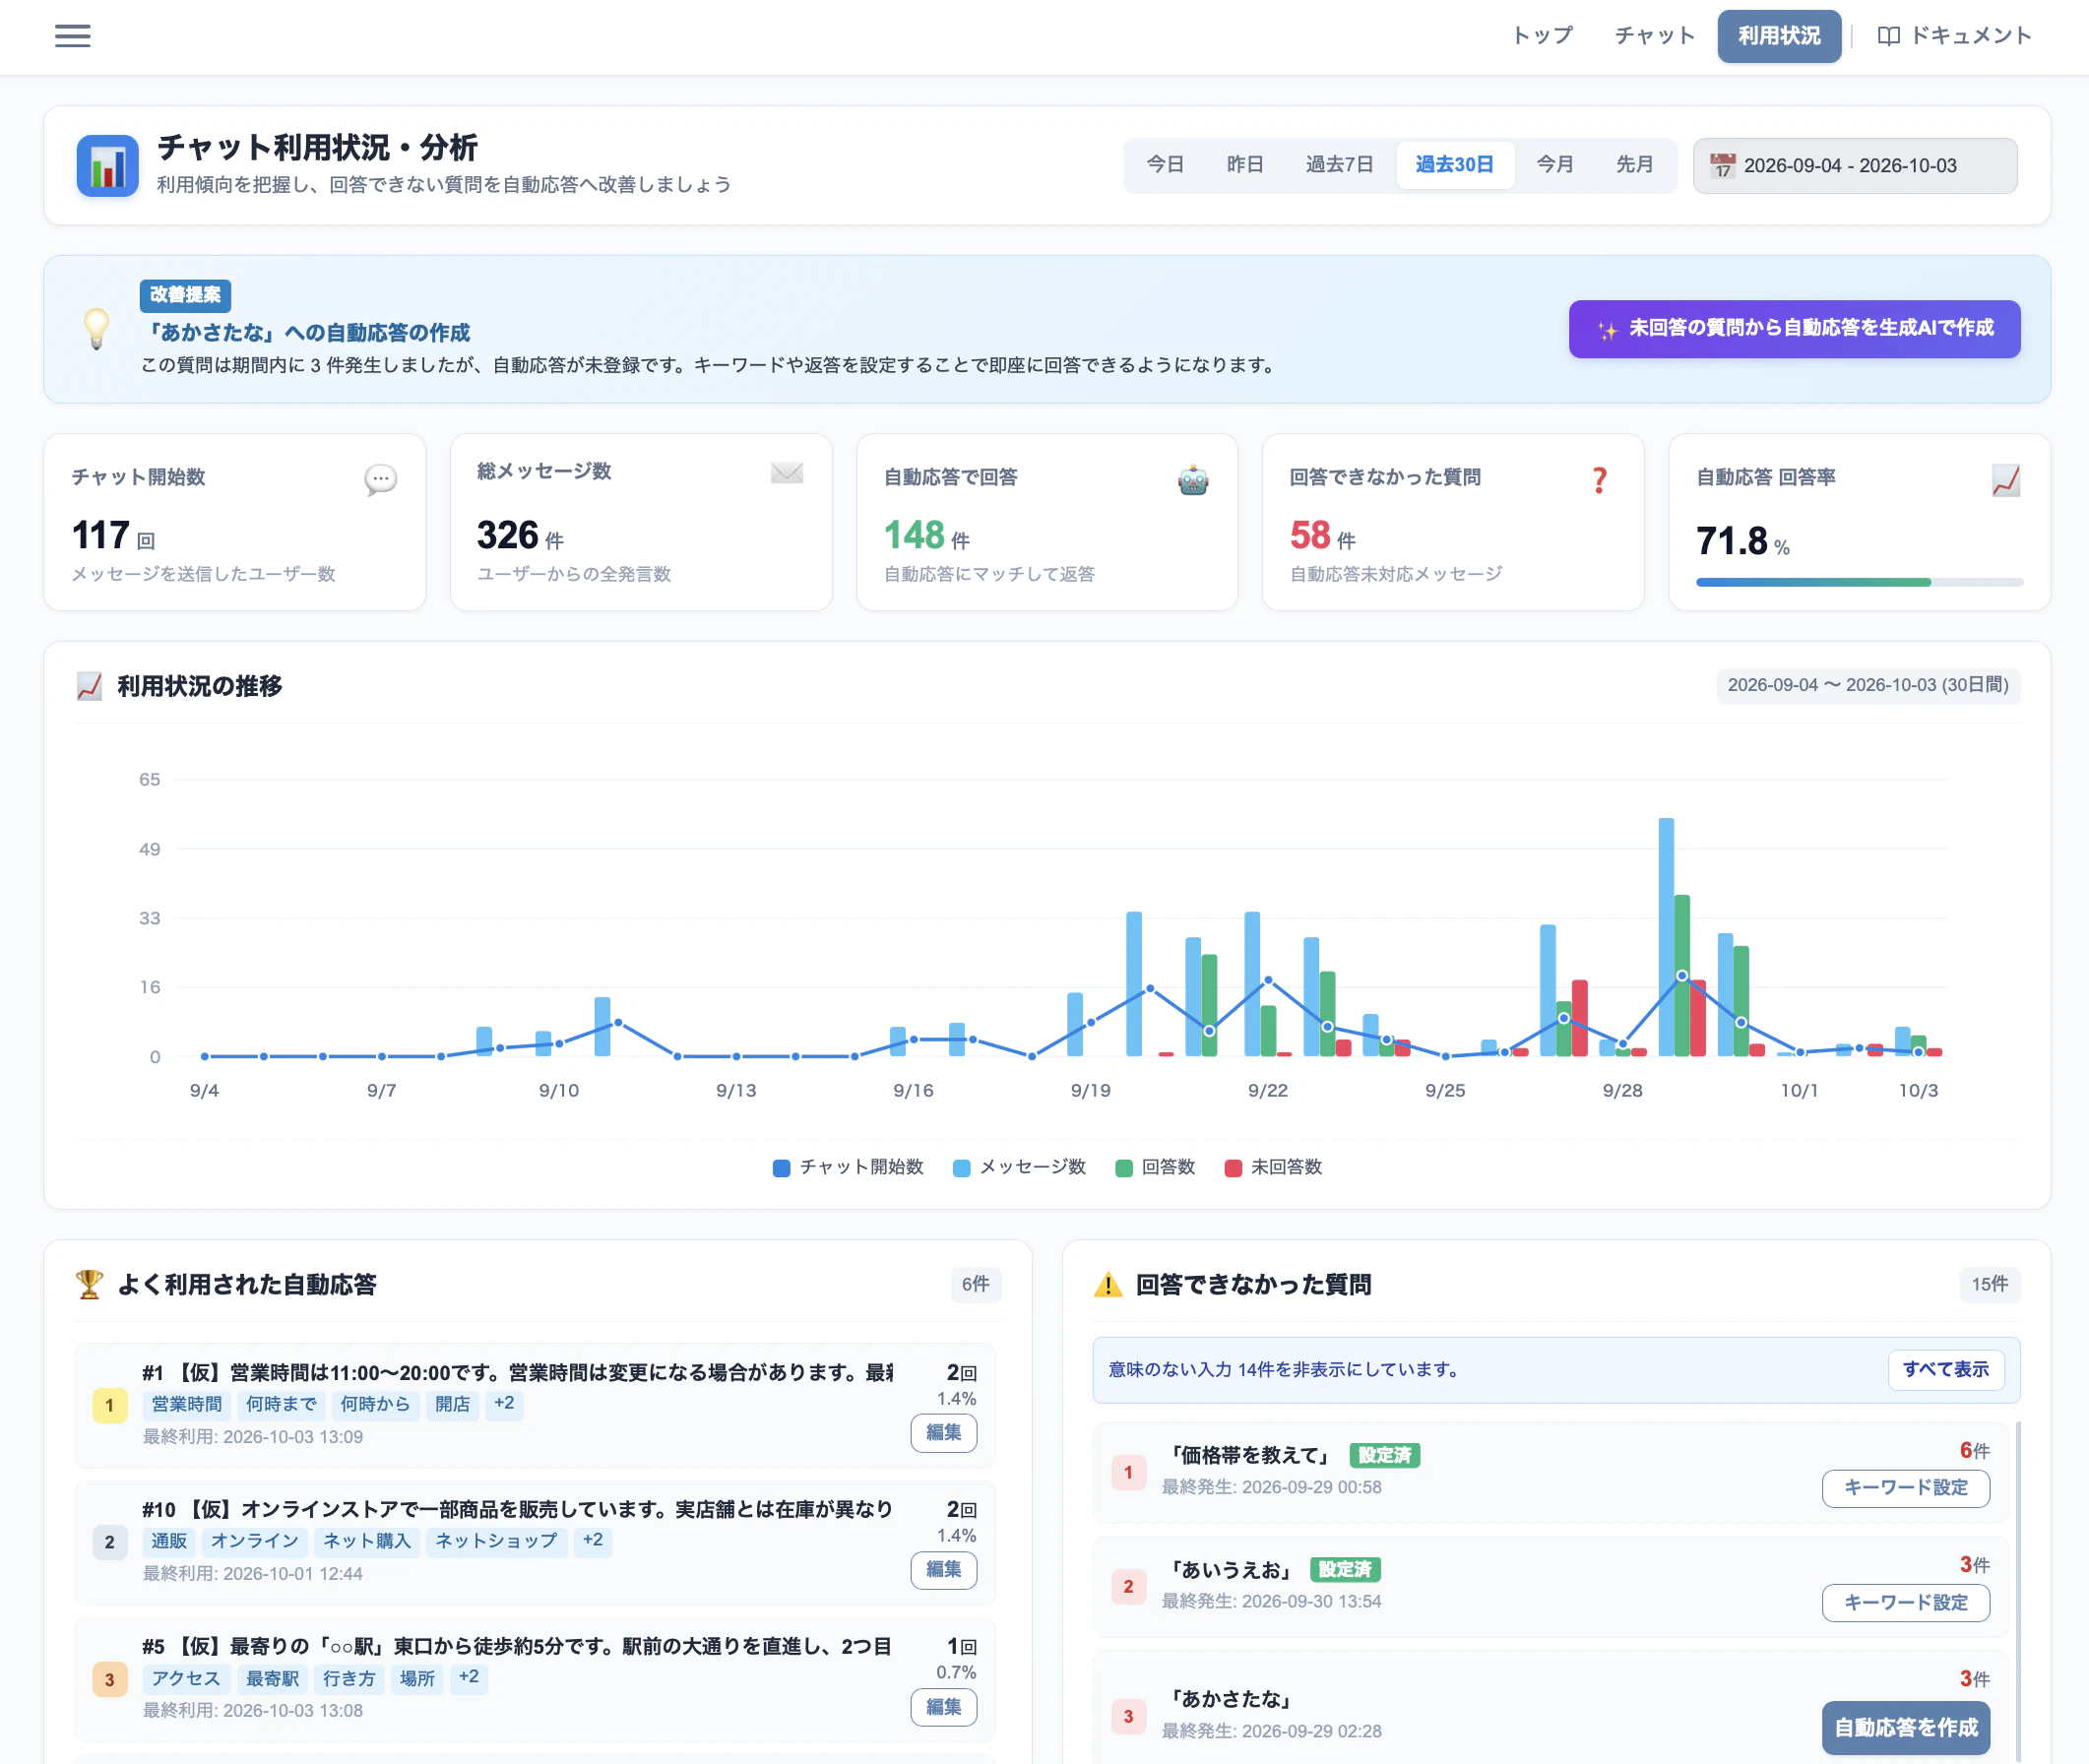Select the 過去30日 period filter
The width and height of the screenshot is (2089, 1764).
(x=1455, y=165)
